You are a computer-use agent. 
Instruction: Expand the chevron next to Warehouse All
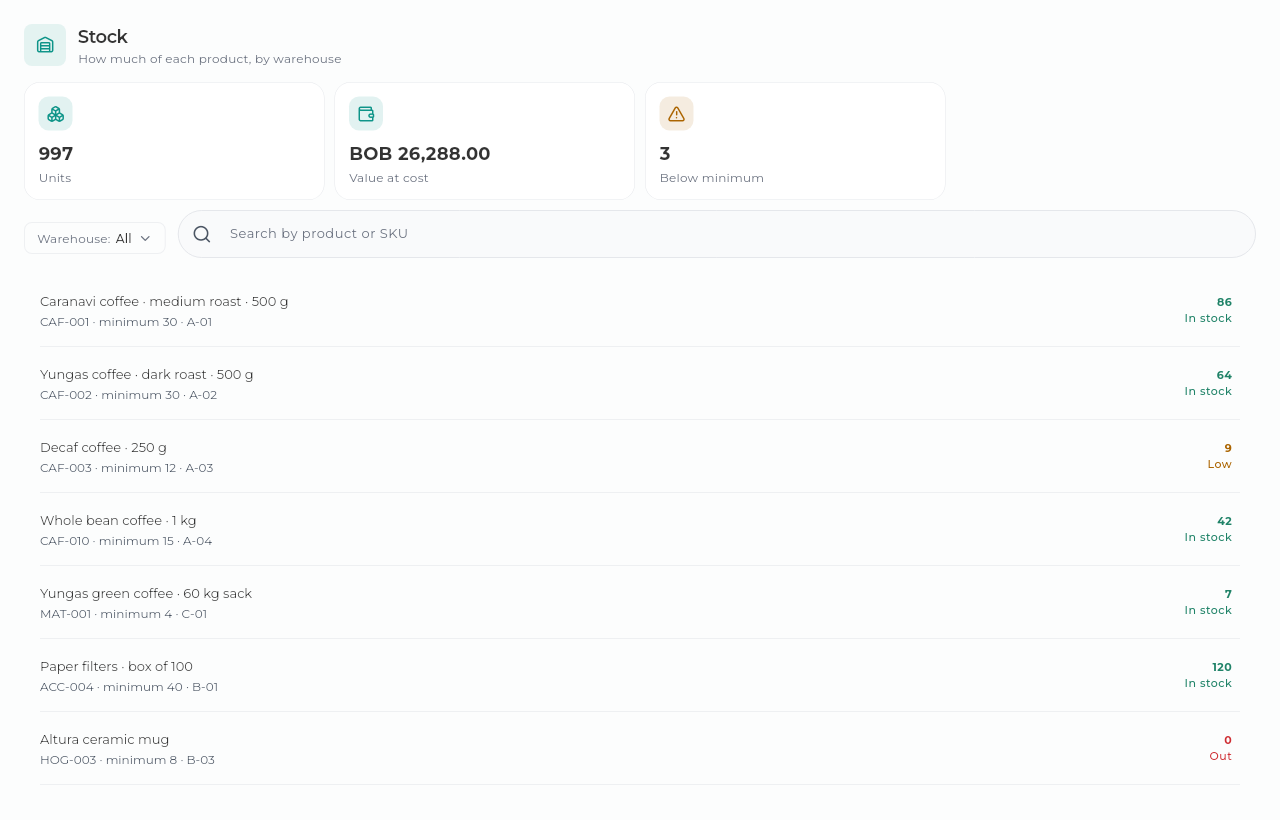[x=145, y=238]
